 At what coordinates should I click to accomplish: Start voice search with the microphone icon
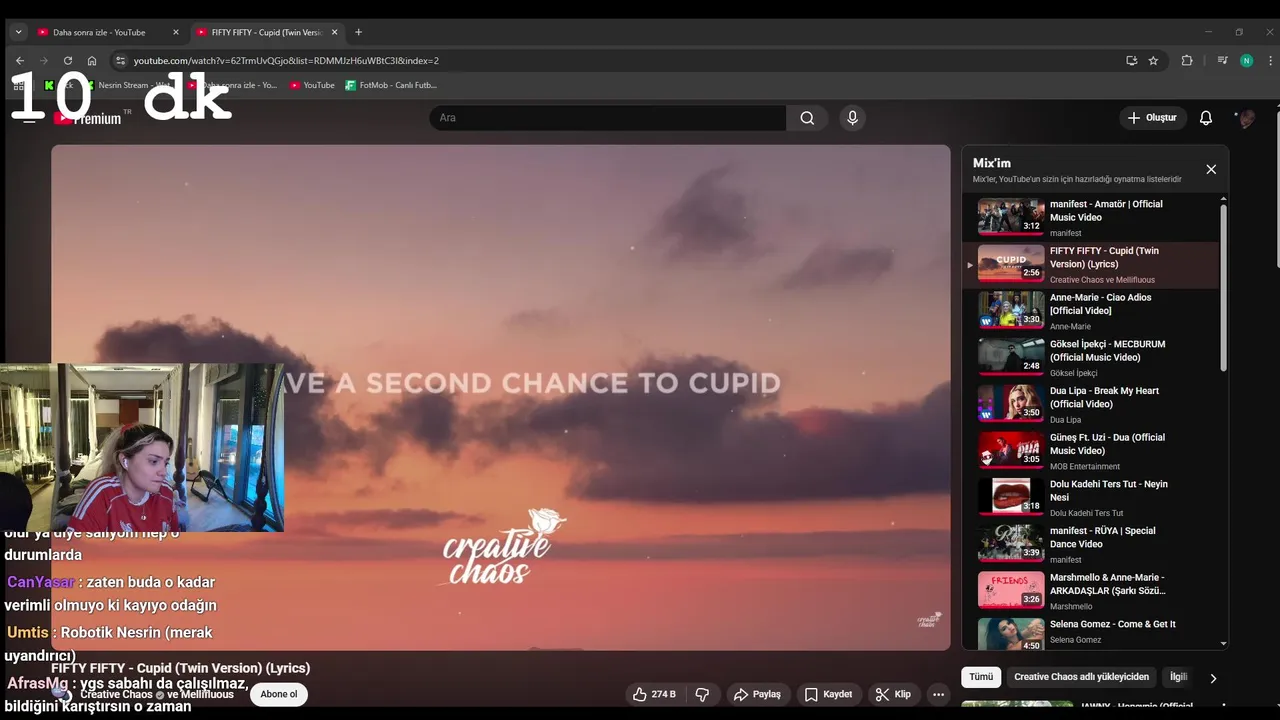pyautogui.click(x=852, y=118)
